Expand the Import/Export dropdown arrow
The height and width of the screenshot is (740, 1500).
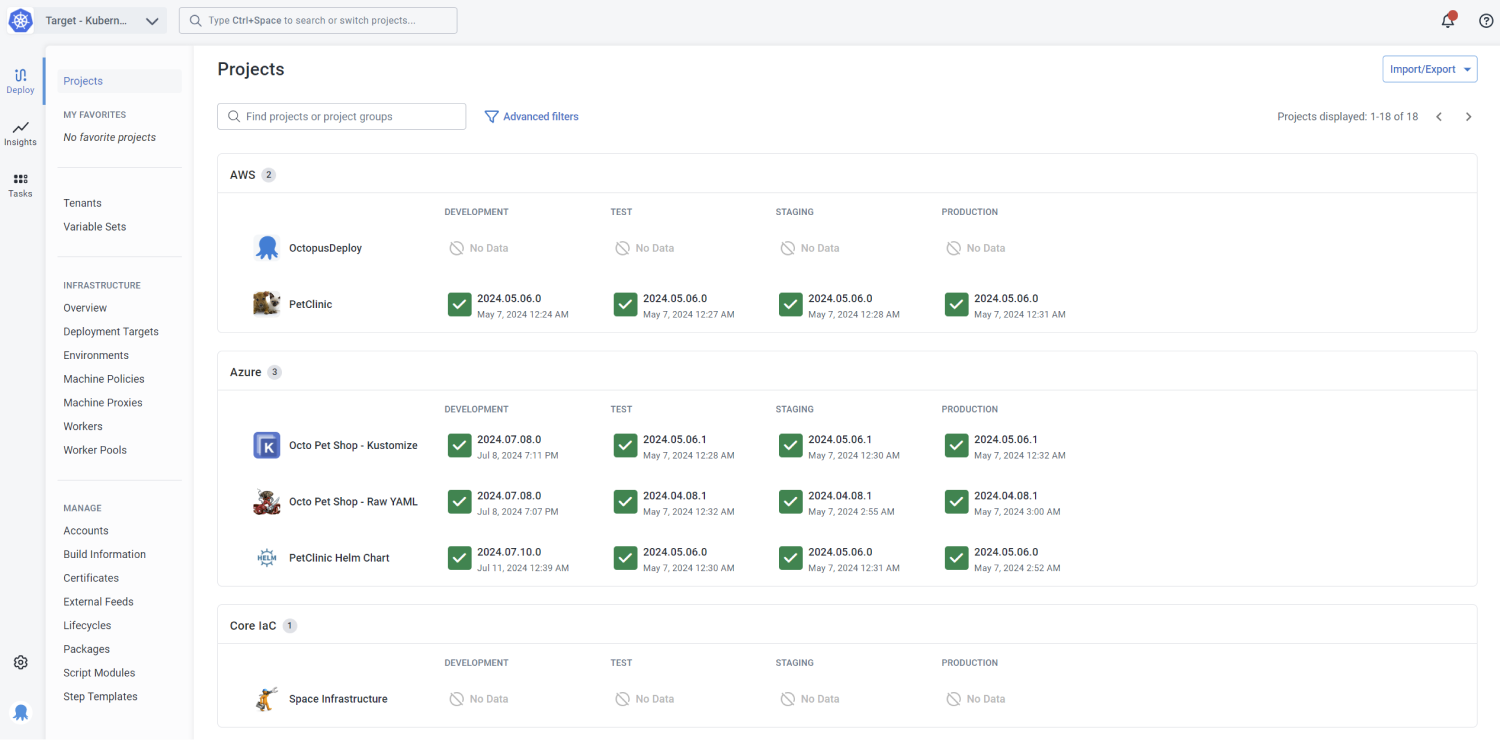tap(1465, 69)
